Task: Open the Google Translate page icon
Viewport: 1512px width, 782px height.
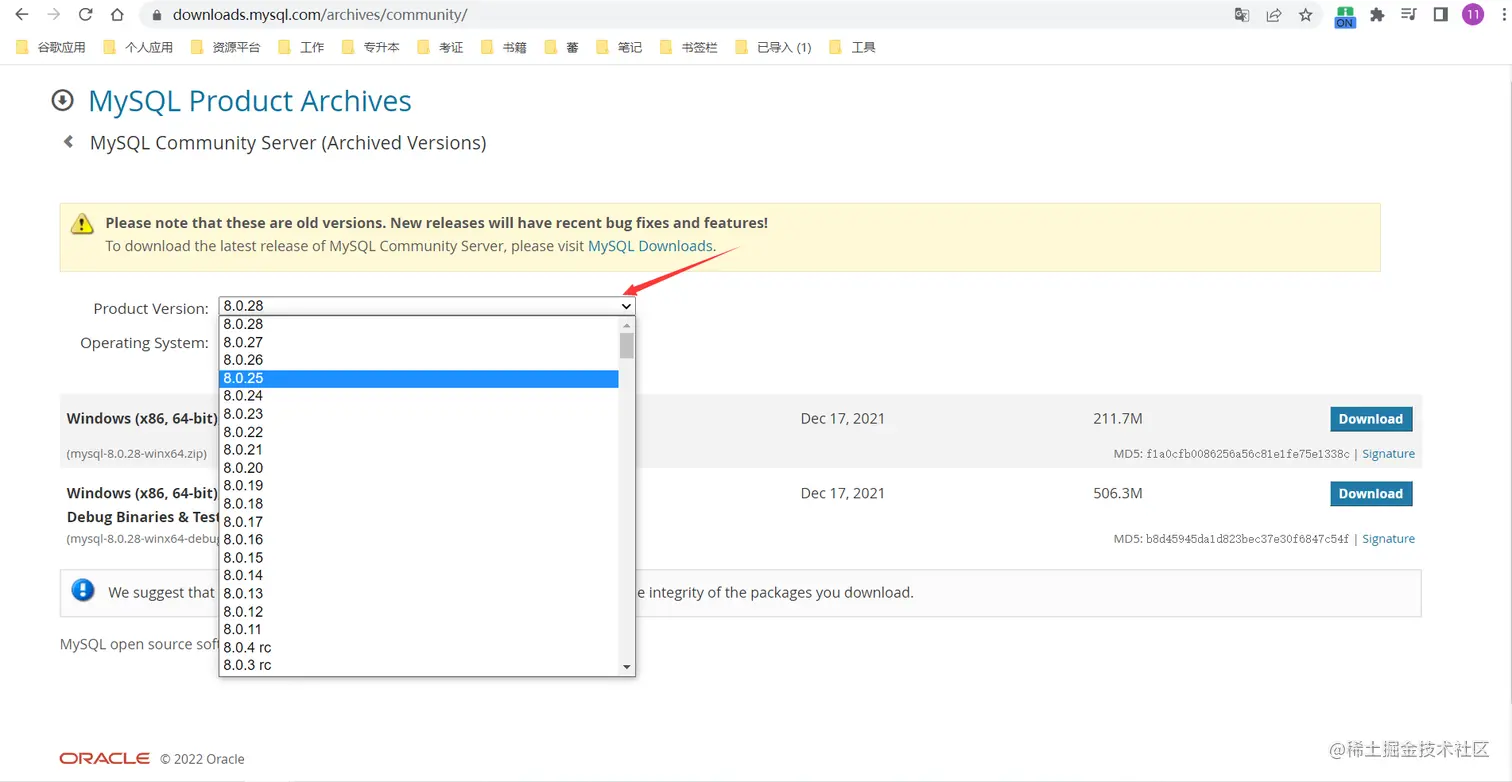Action: coord(1242,15)
